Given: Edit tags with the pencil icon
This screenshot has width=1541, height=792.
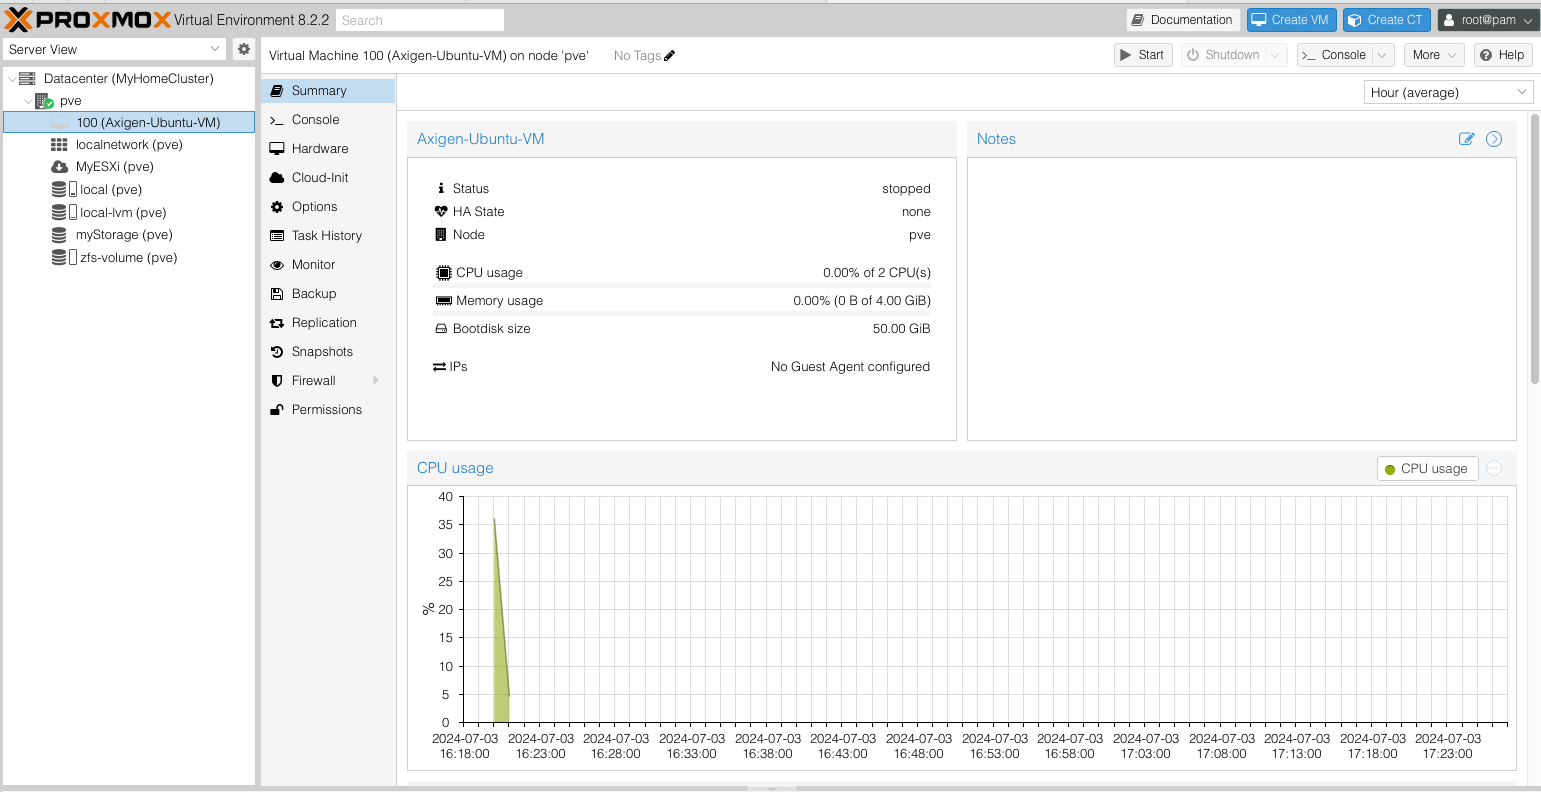Looking at the screenshot, I should [x=670, y=56].
